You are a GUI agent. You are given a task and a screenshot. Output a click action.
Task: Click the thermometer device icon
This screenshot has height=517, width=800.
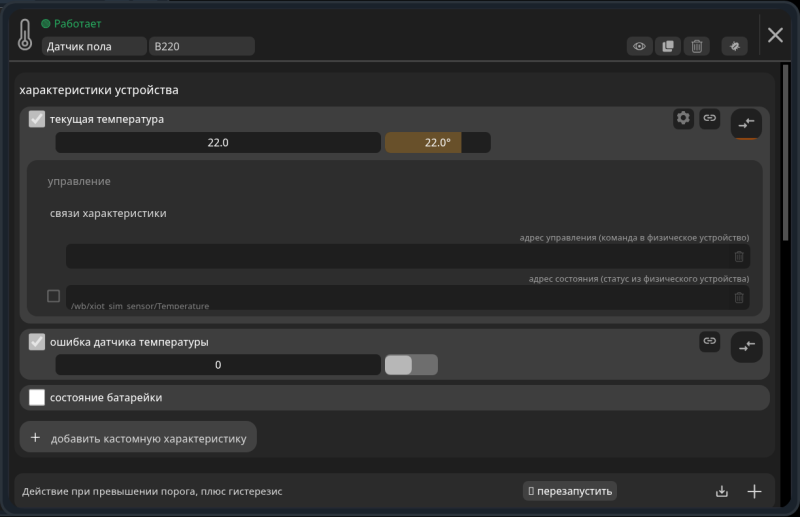pos(24,35)
